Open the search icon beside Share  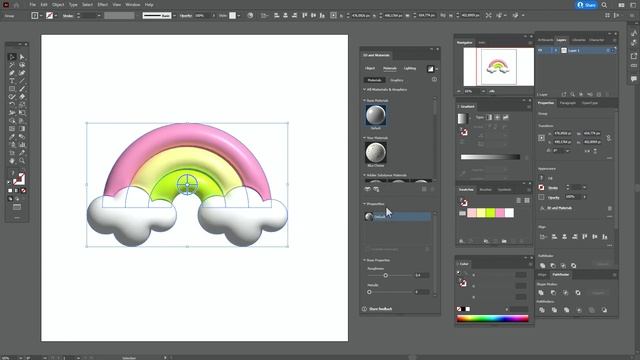[604, 5]
